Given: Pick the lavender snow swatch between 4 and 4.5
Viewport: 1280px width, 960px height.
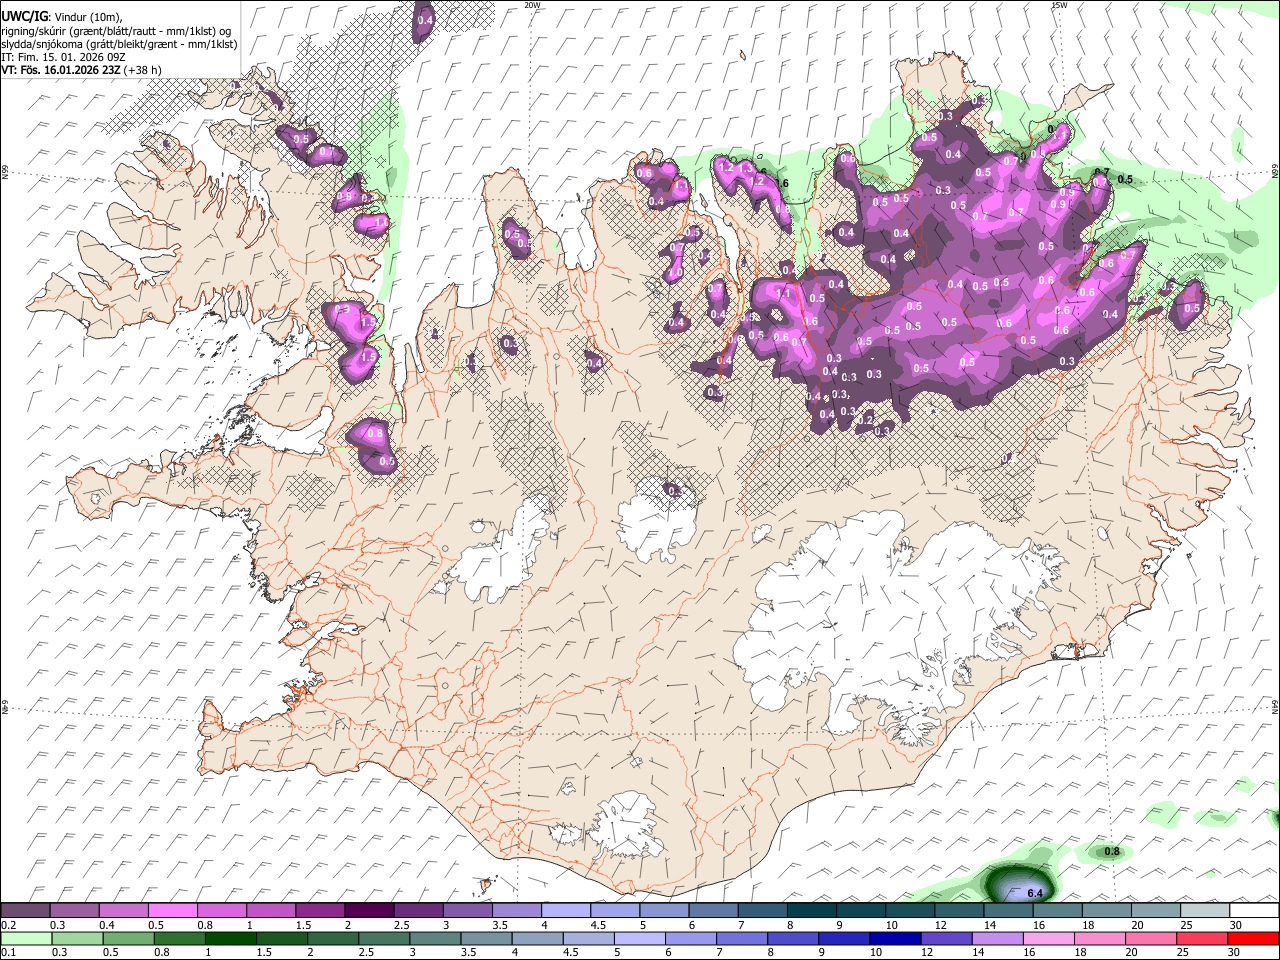Looking at the screenshot, I should 566,911.
